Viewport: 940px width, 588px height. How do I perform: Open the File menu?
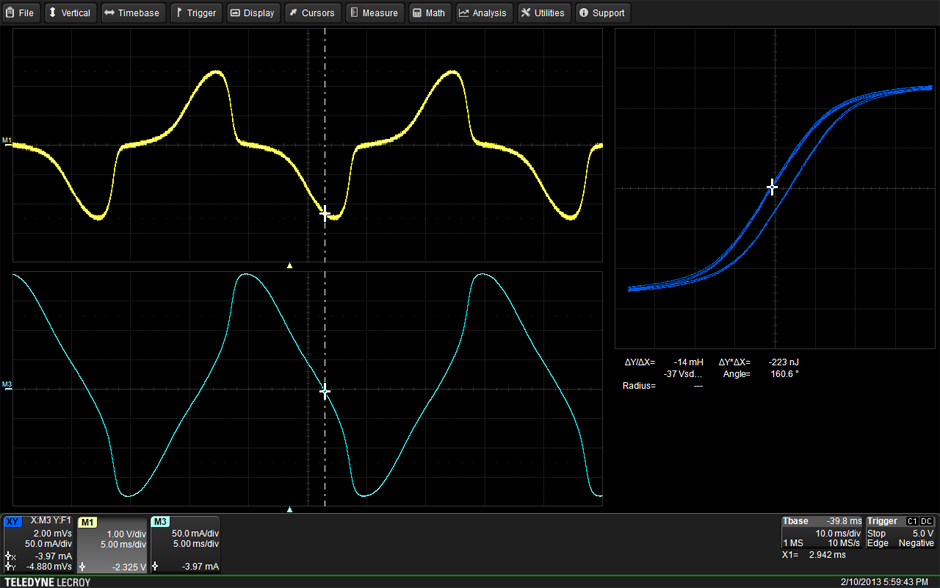(20, 13)
